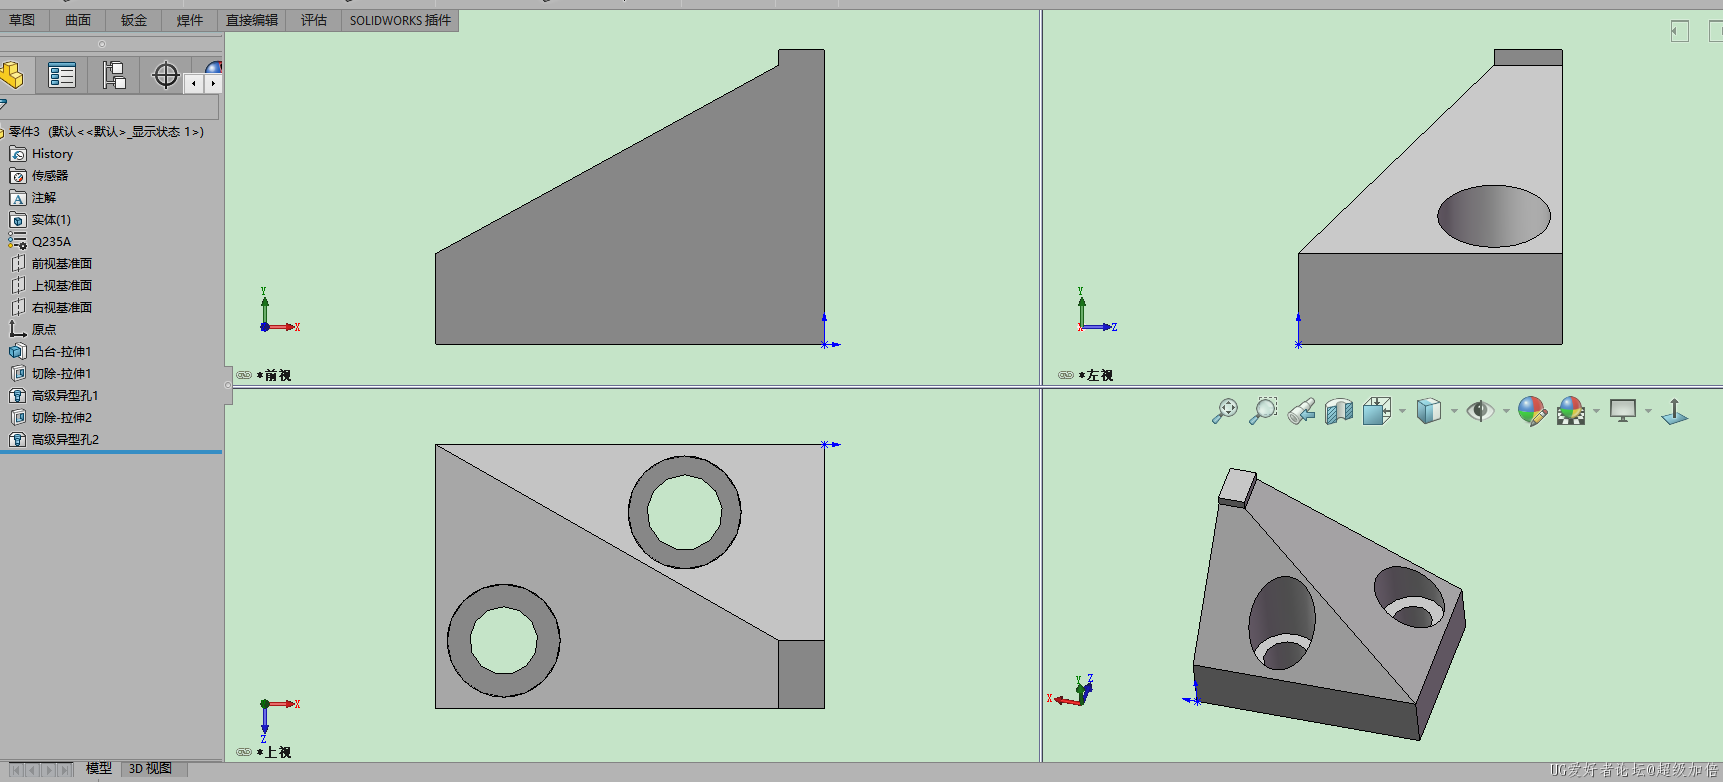Click the lower-left counterbore hole in top view
Screen dimensions: 1723x782
point(503,641)
